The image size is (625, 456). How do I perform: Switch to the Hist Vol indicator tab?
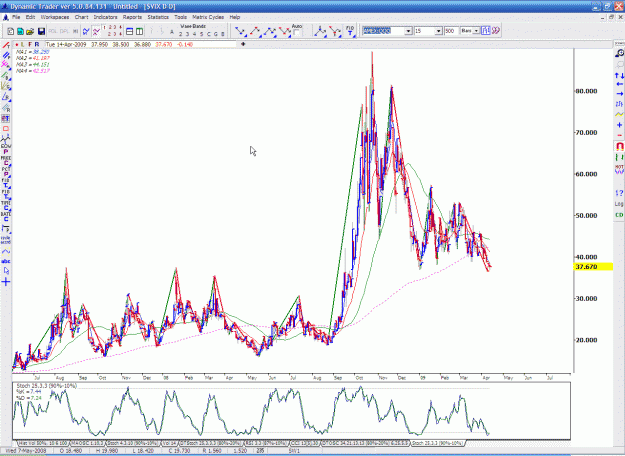point(43,443)
